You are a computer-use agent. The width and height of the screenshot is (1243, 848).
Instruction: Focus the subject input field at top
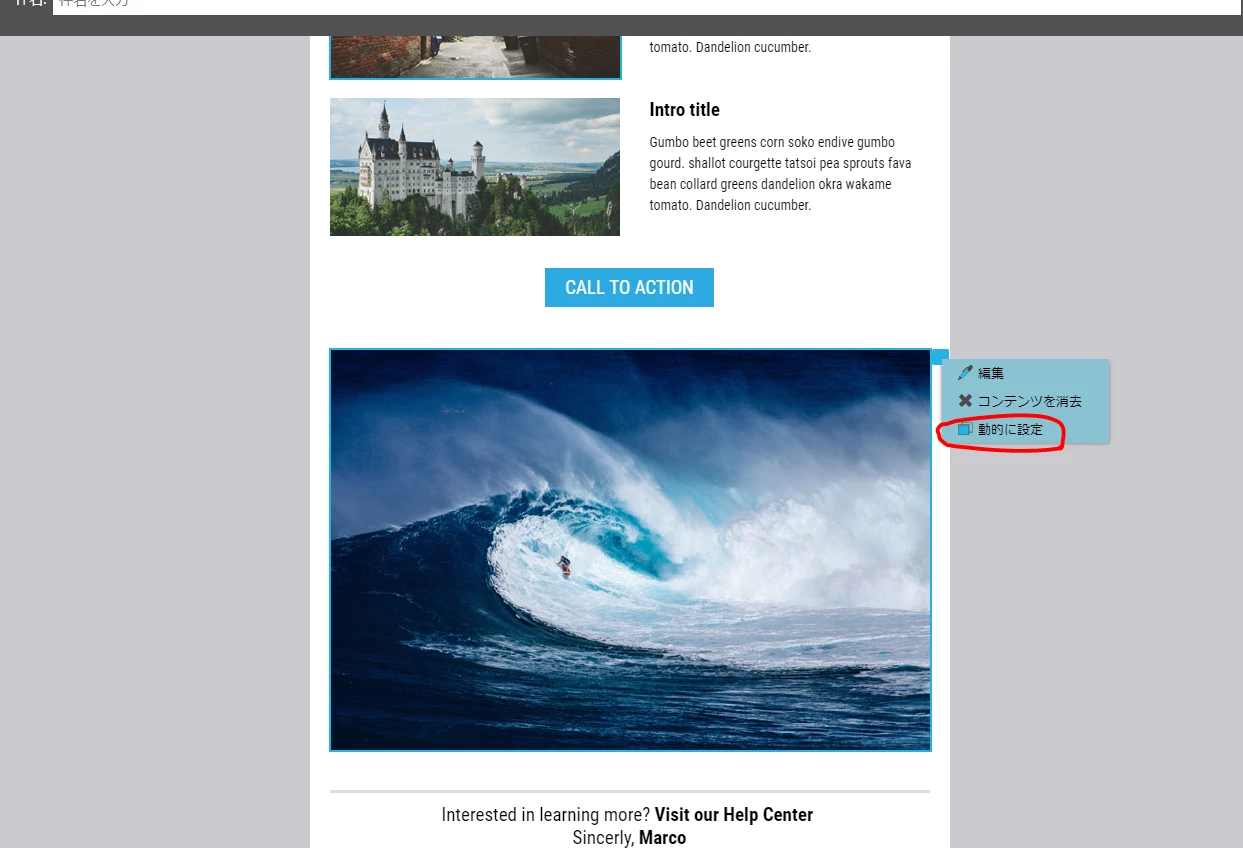click(646, 7)
